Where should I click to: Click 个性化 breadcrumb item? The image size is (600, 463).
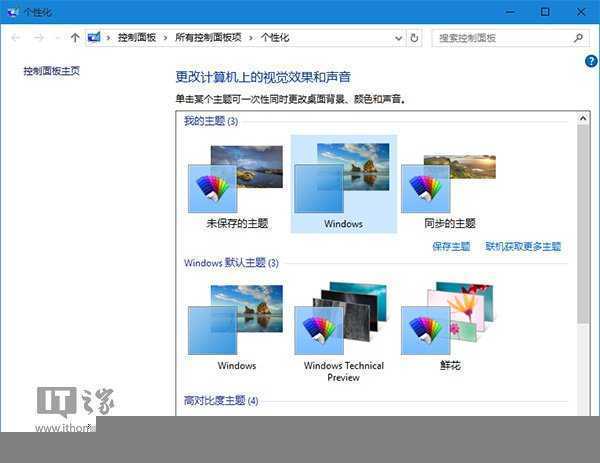pos(275,37)
